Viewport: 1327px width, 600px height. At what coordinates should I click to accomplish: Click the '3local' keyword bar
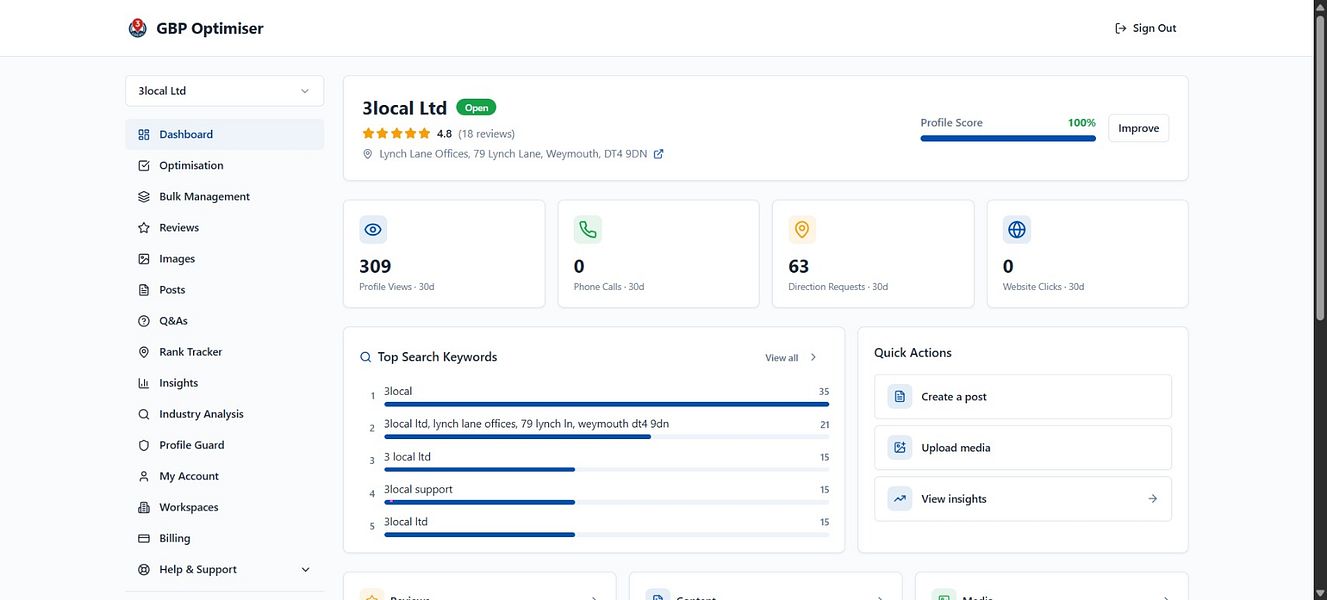point(606,404)
